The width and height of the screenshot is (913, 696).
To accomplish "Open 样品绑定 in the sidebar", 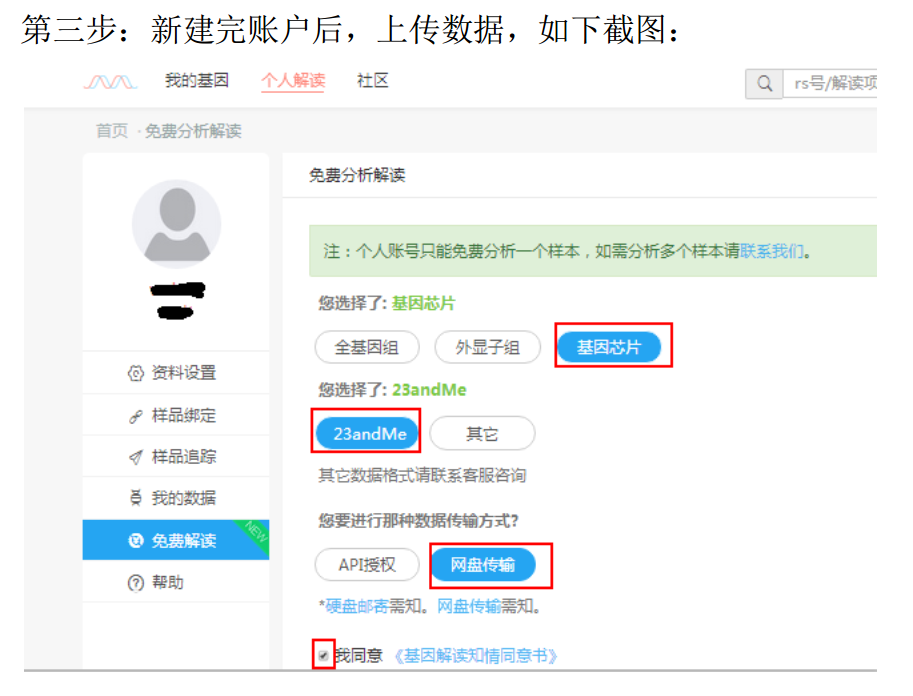I will (x=176, y=415).
